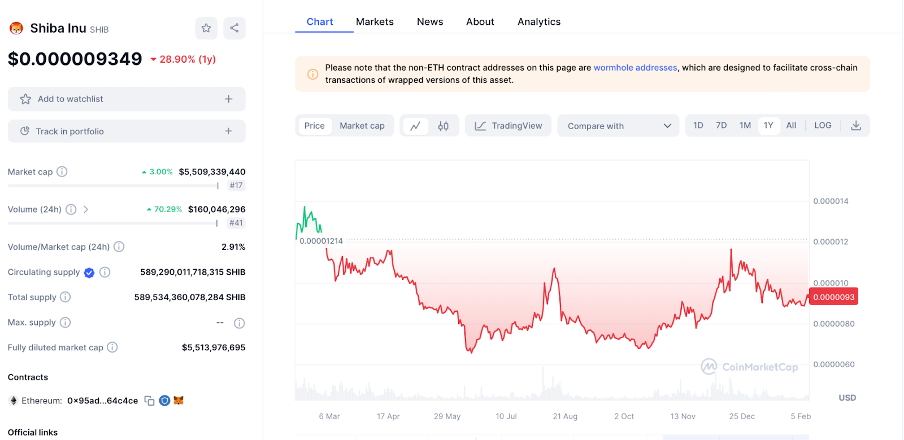Download chart data with download icon

[x=856, y=126]
